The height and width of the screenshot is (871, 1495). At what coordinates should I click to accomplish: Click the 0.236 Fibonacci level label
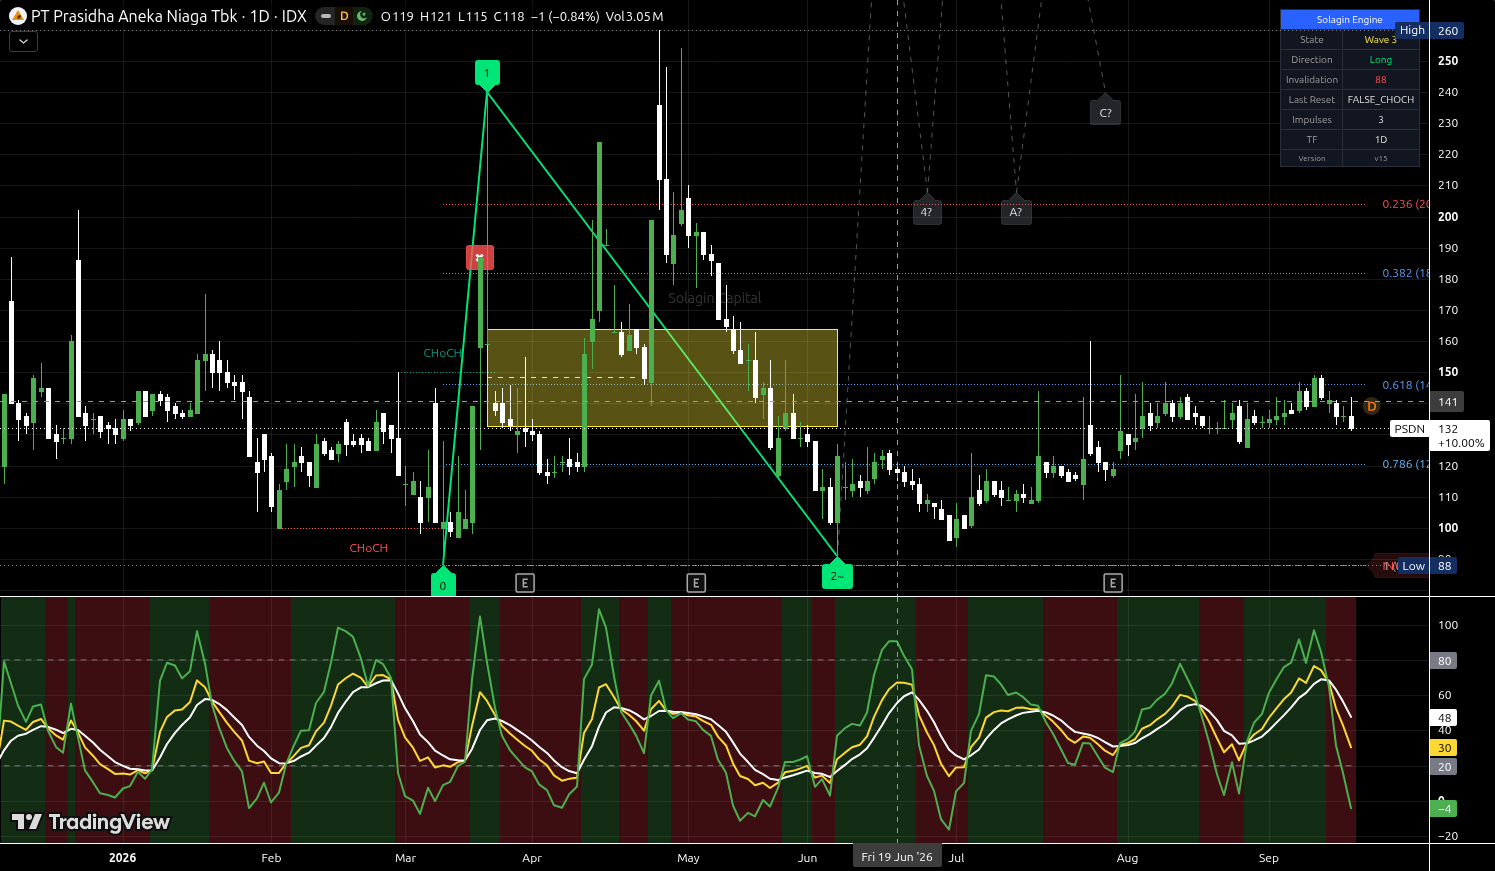pos(1405,204)
